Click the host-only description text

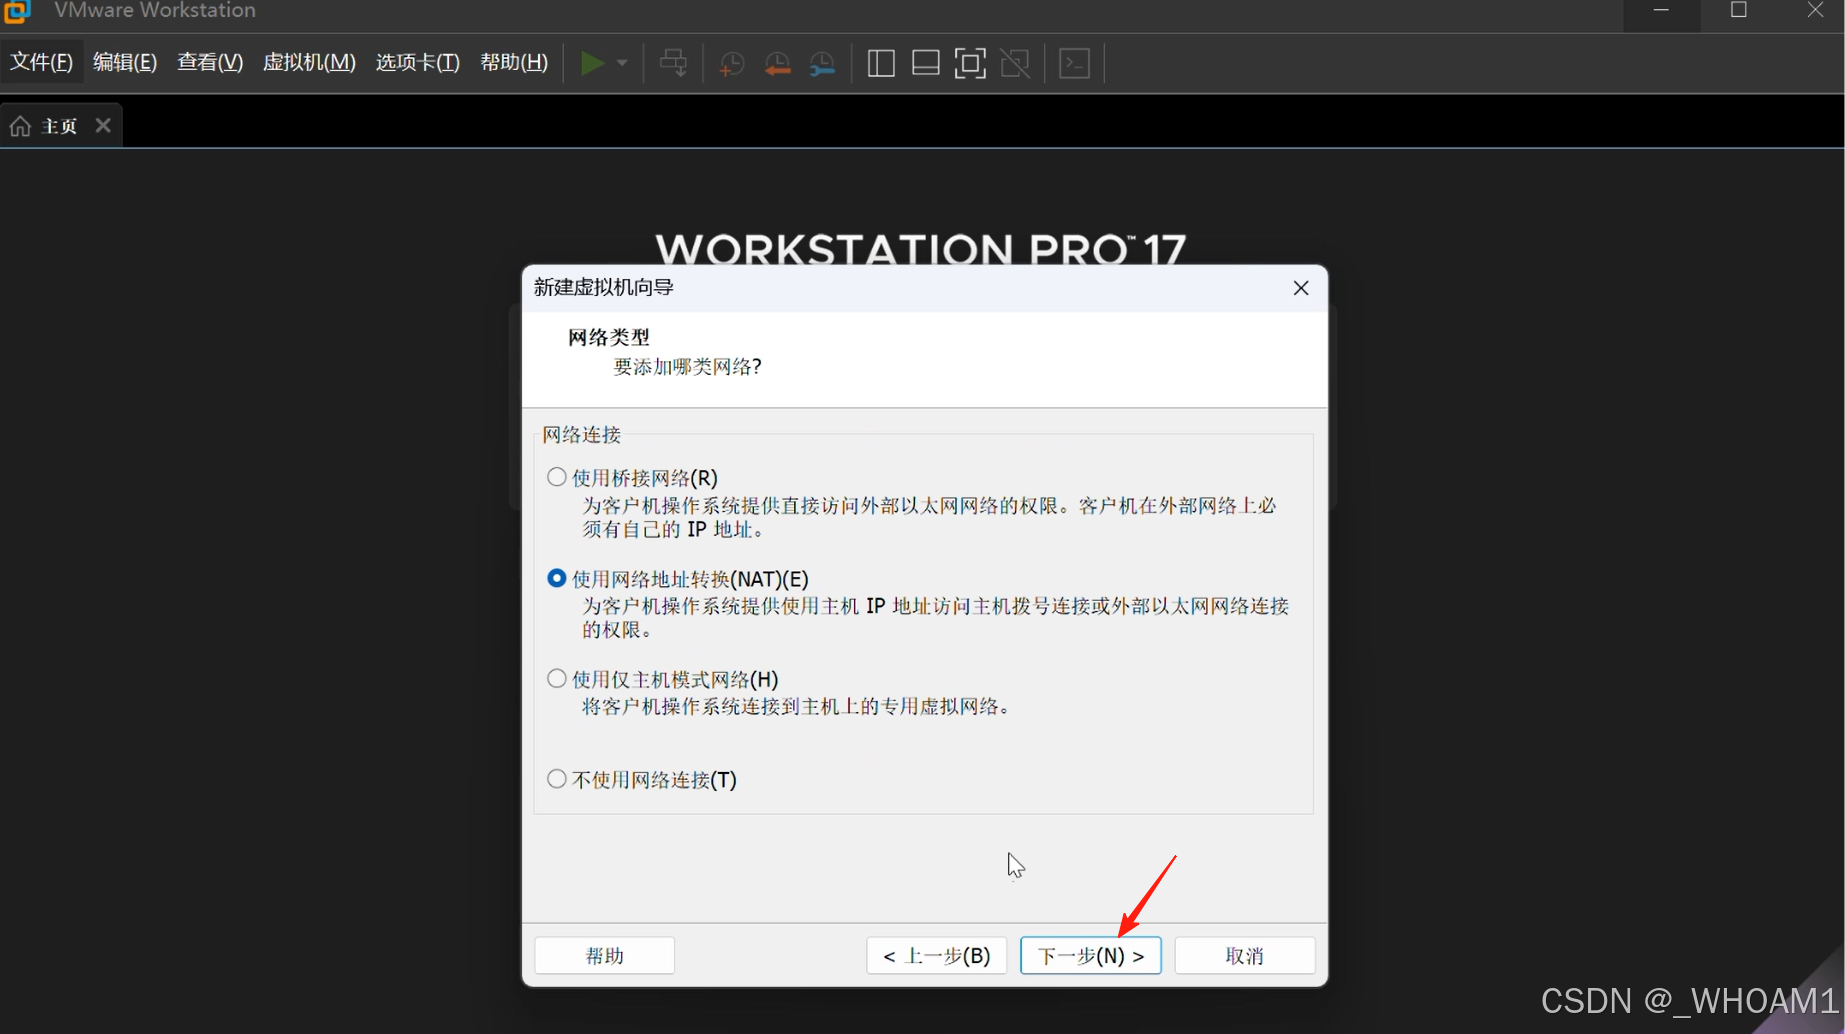coord(797,707)
